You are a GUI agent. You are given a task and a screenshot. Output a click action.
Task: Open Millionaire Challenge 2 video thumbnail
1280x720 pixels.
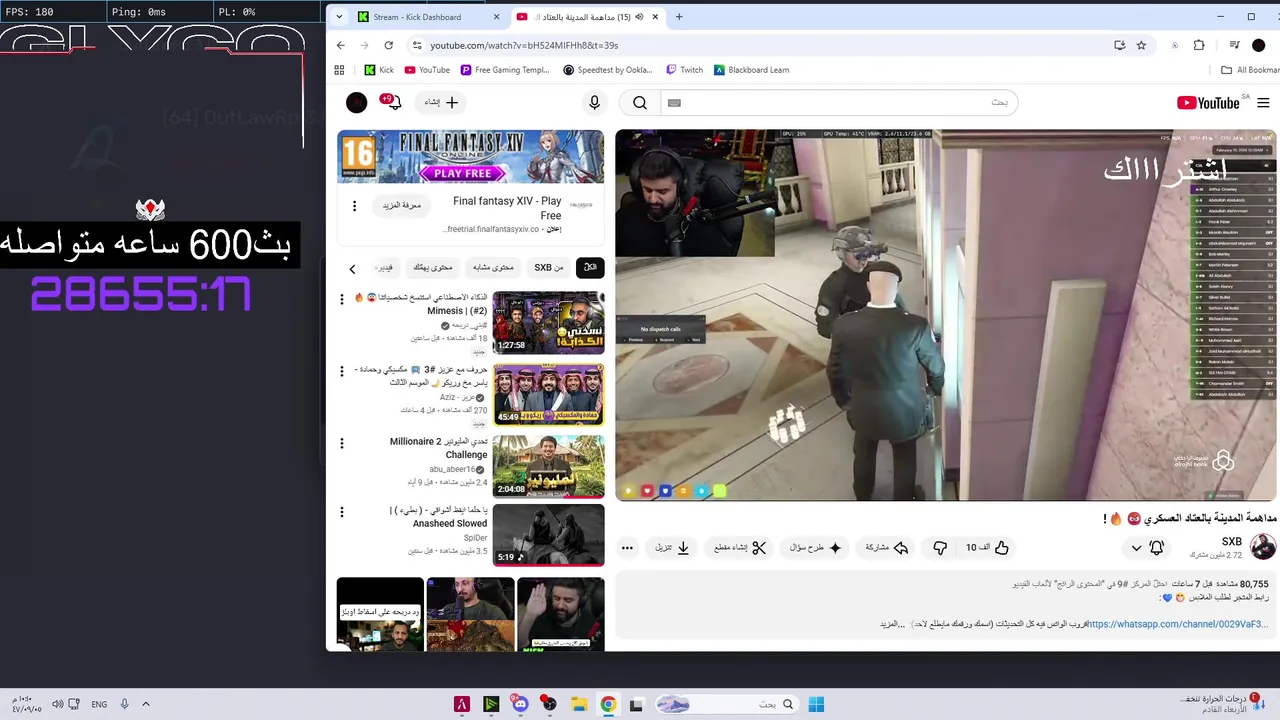(x=548, y=466)
